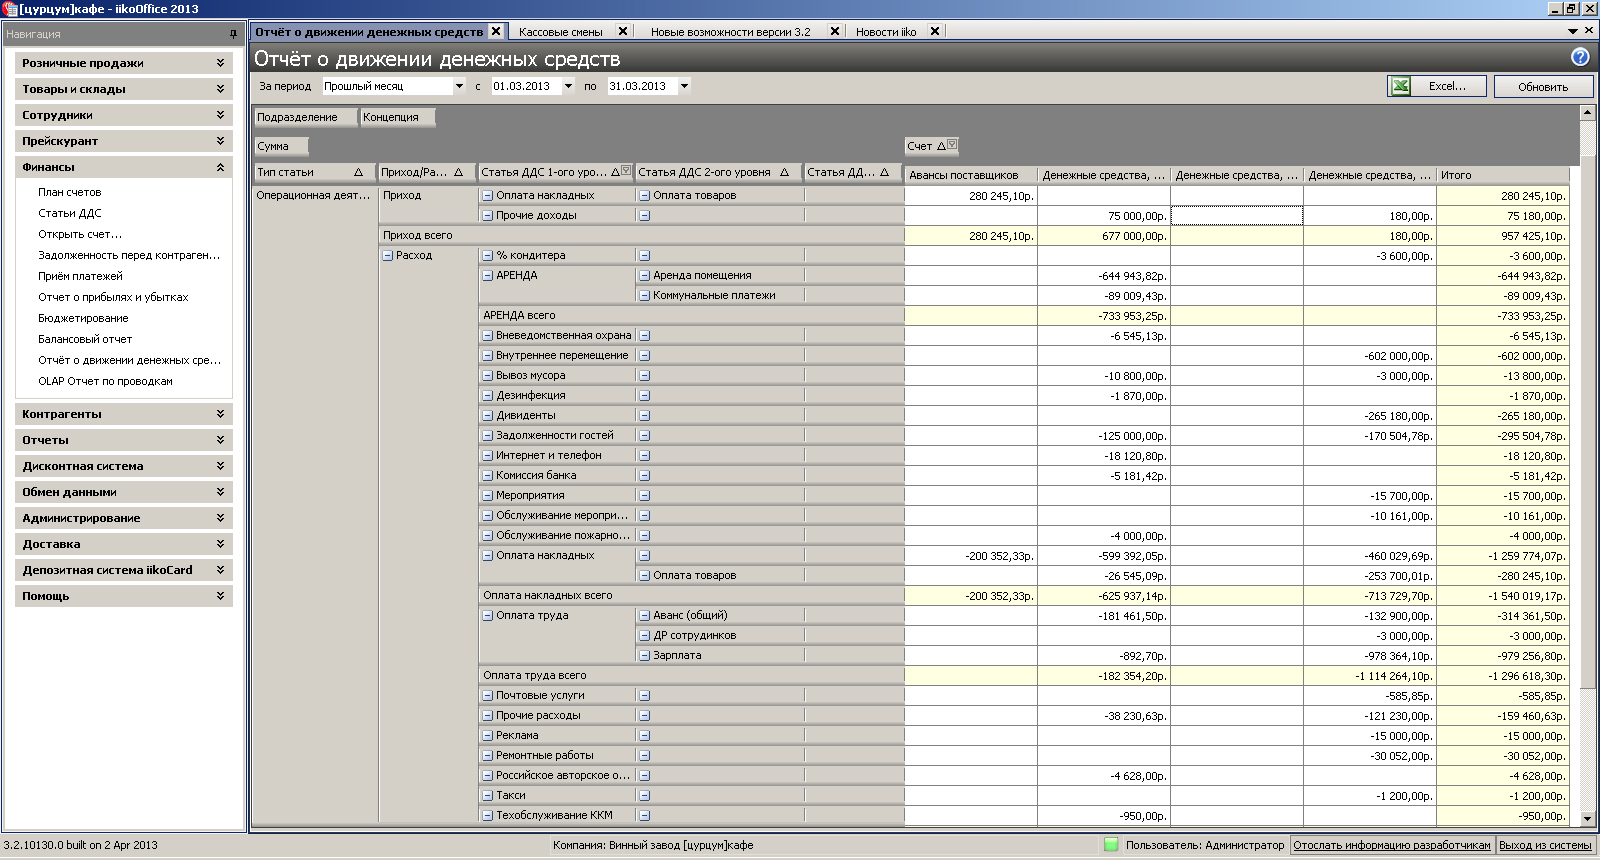The height and width of the screenshot is (860, 1600).
Task: Open the start date picker dropdown
Action: coord(568,86)
